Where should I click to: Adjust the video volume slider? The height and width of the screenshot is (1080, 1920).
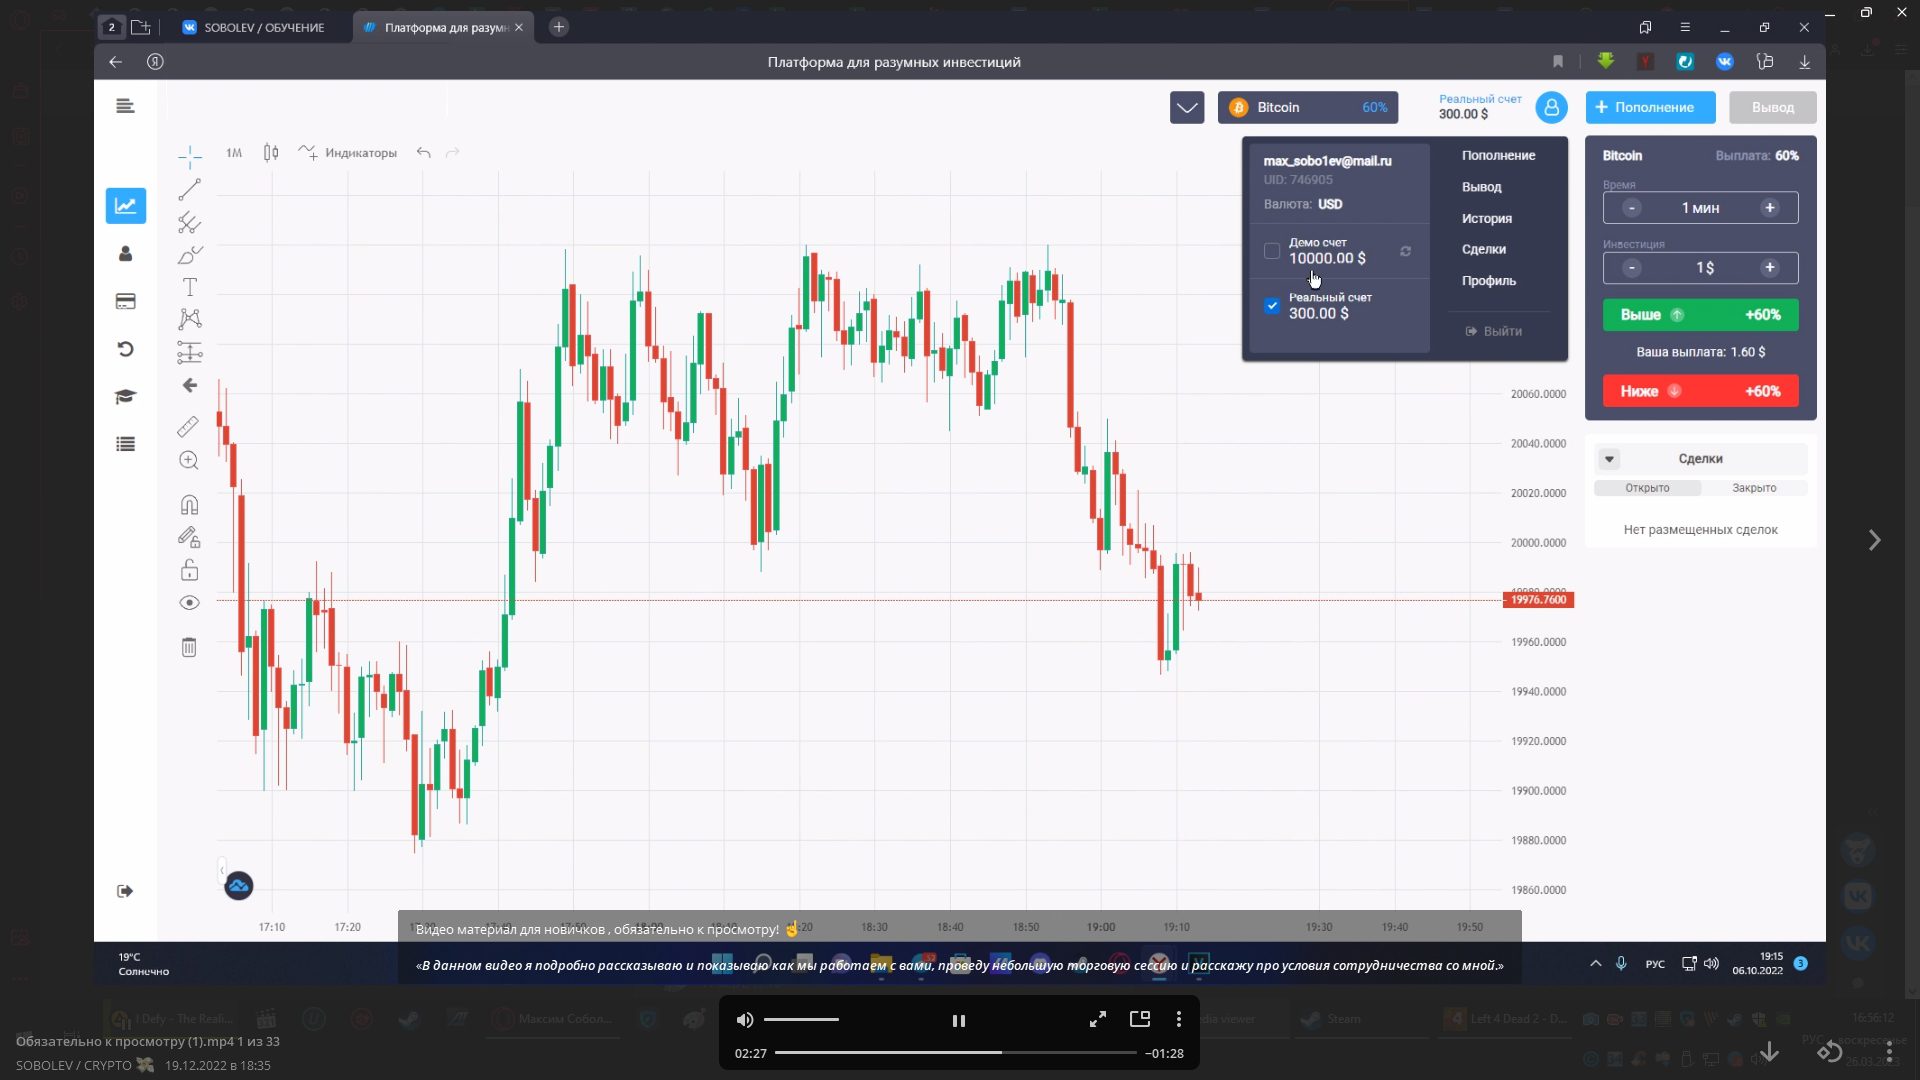point(801,1020)
